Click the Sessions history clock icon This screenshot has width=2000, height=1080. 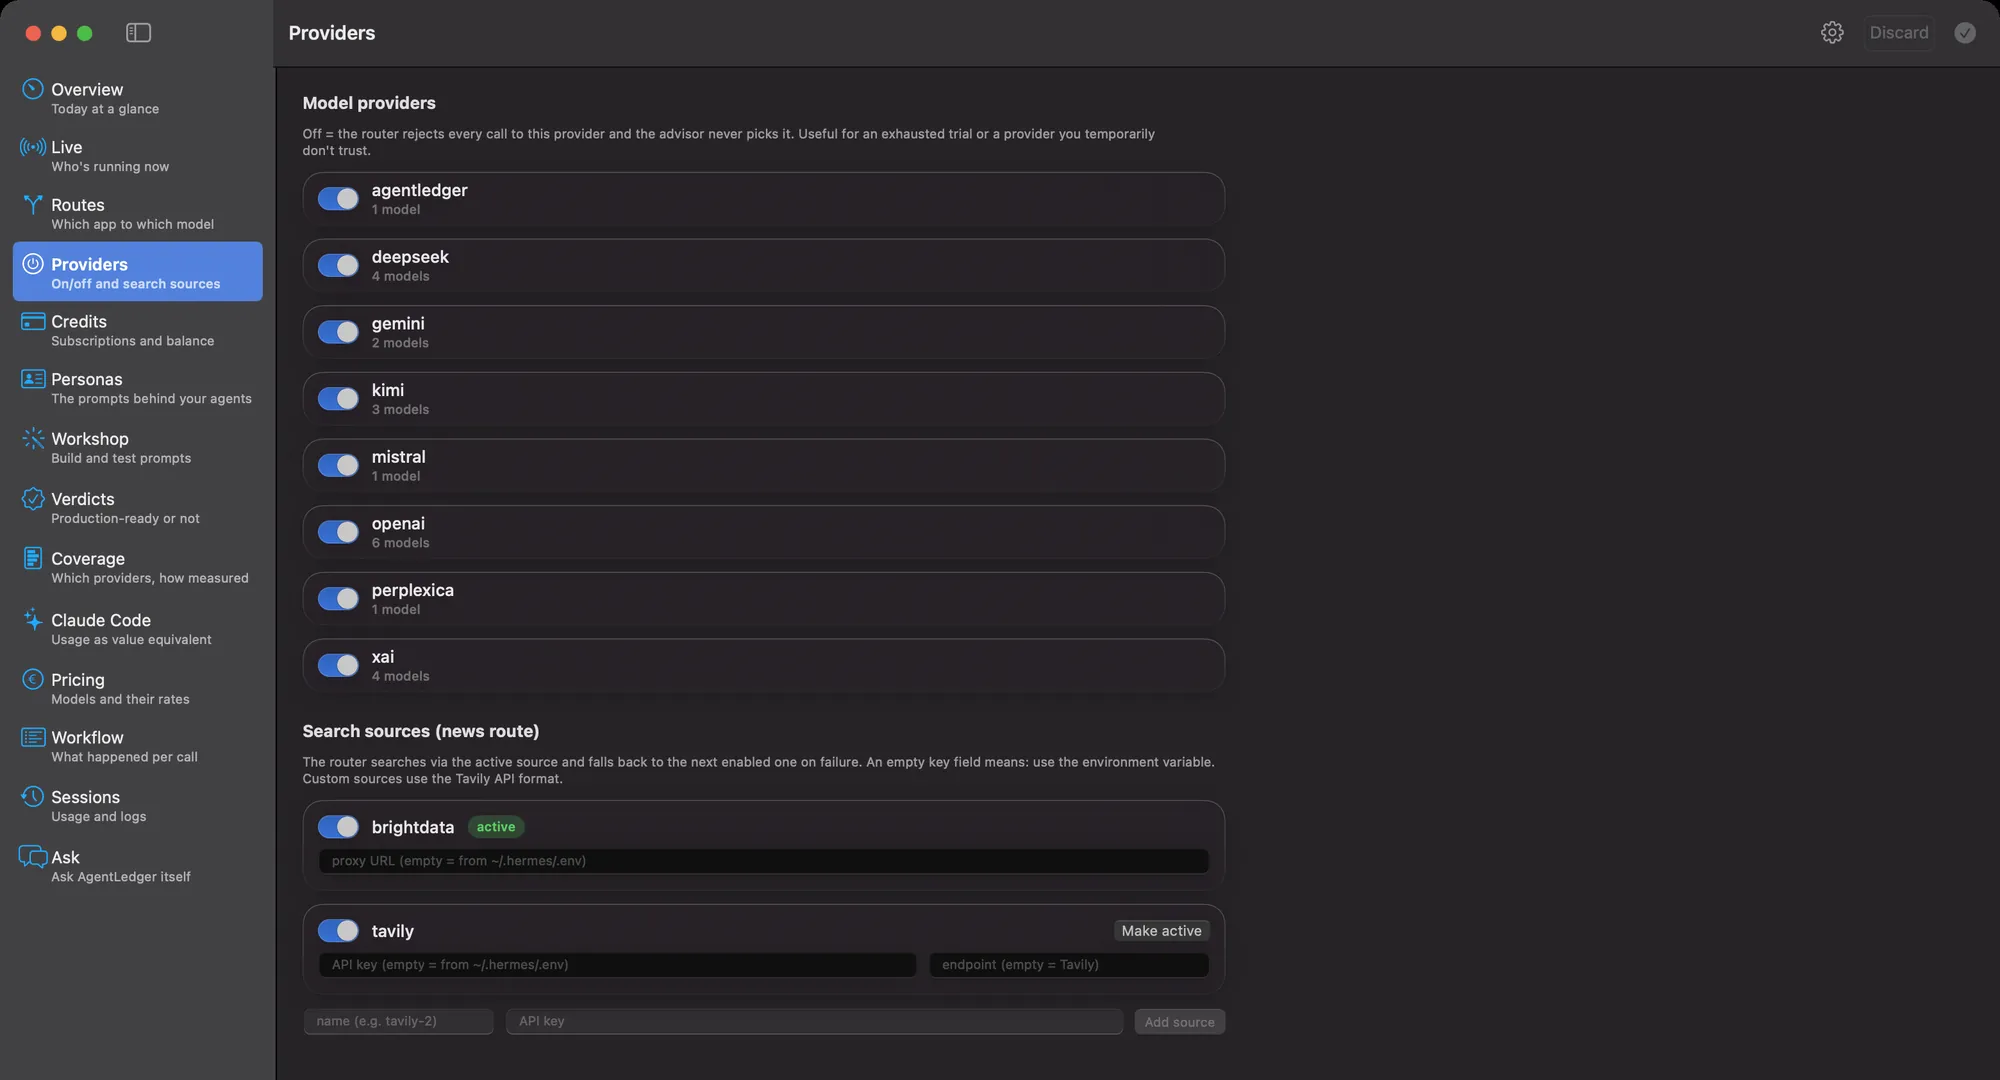33,797
